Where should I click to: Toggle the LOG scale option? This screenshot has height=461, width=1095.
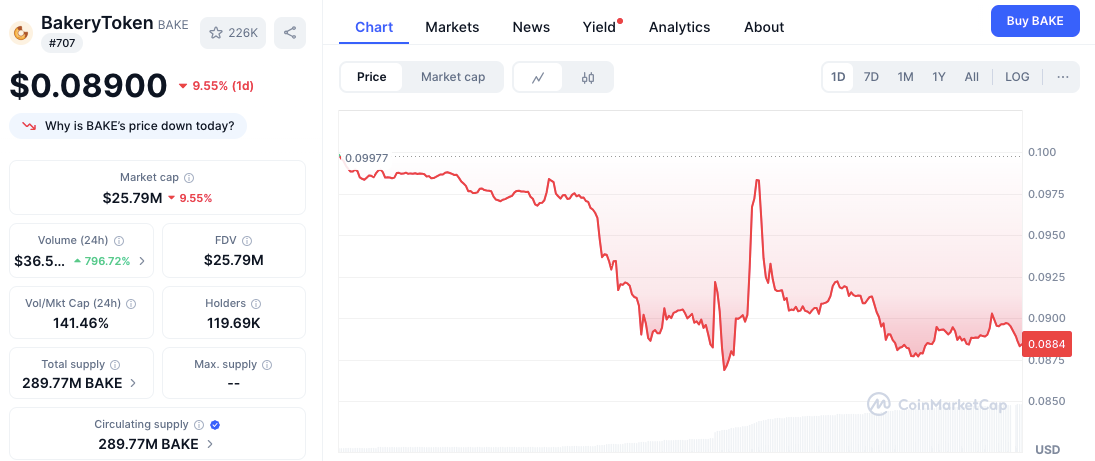pos(1017,77)
